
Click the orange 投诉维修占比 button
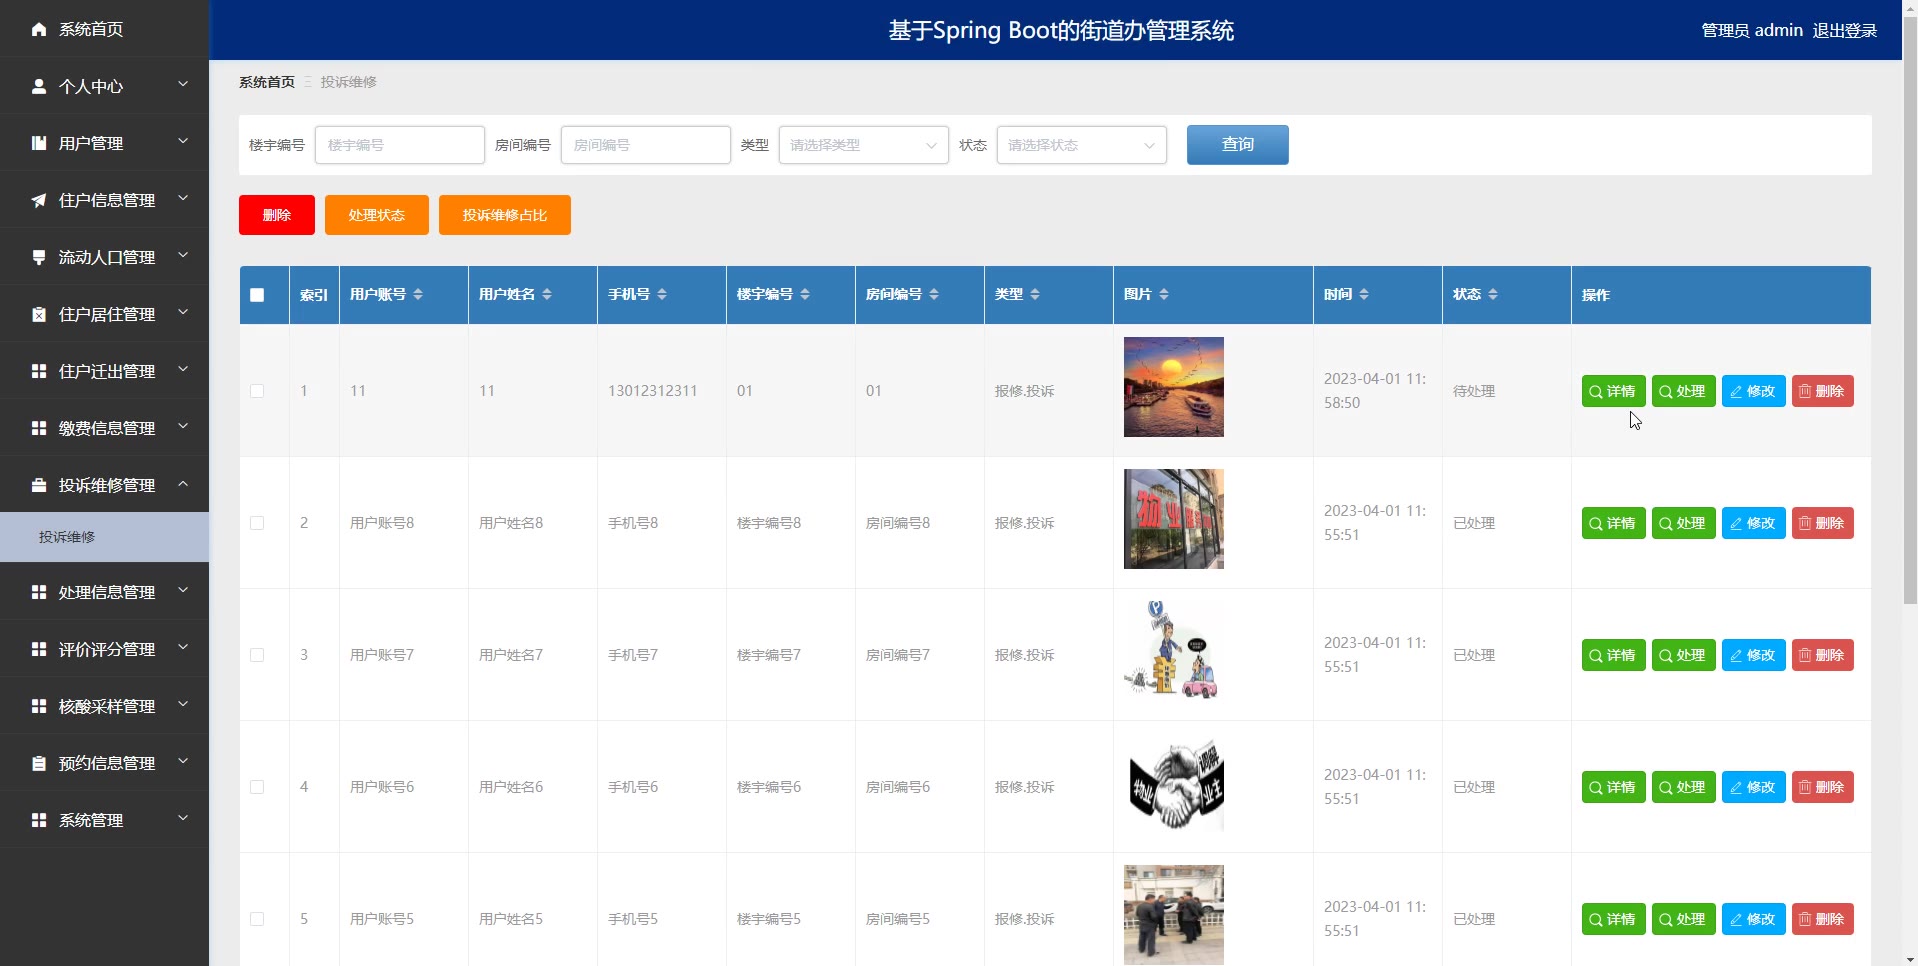504,215
